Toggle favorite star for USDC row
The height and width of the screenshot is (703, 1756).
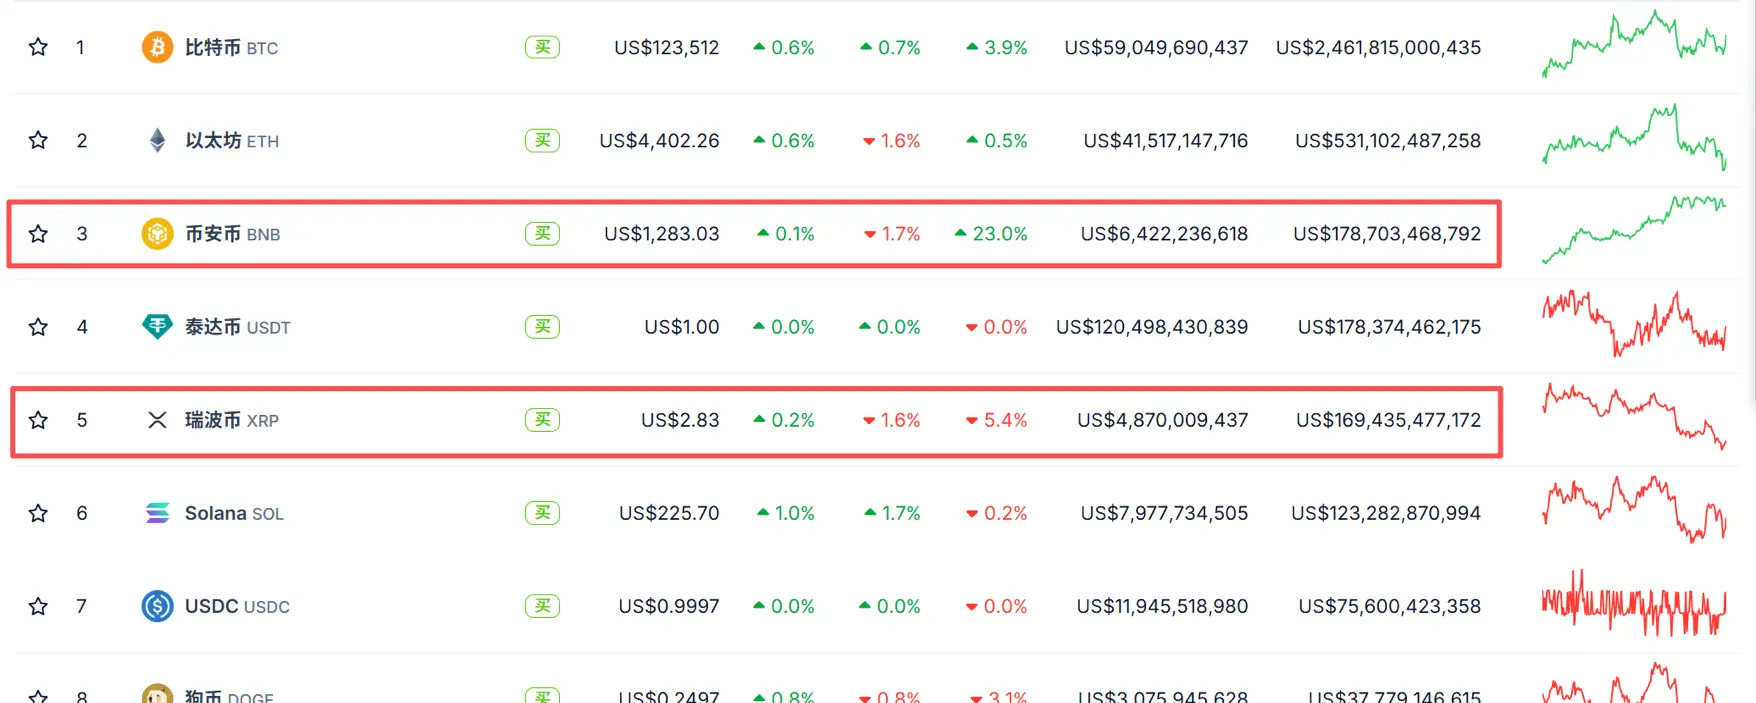pyautogui.click(x=38, y=606)
